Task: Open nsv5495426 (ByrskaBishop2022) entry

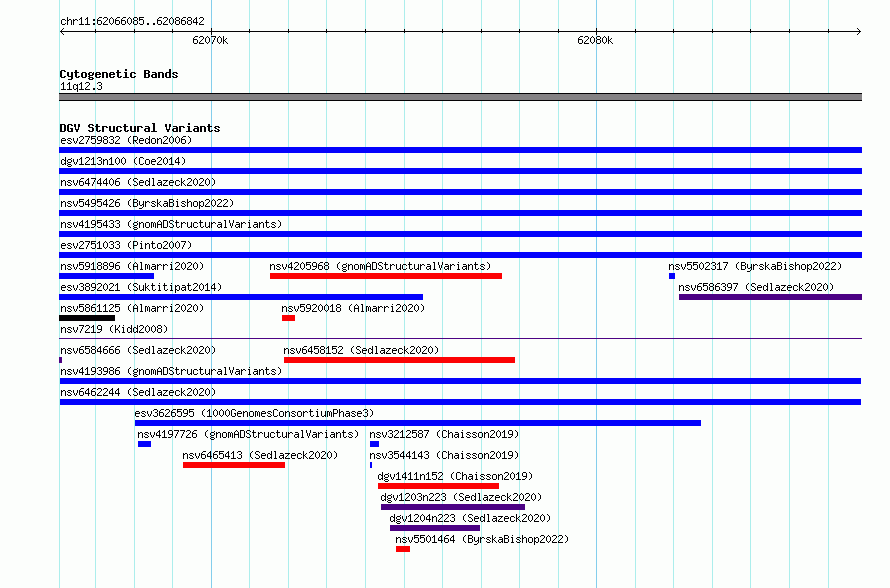Action: [147, 203]
